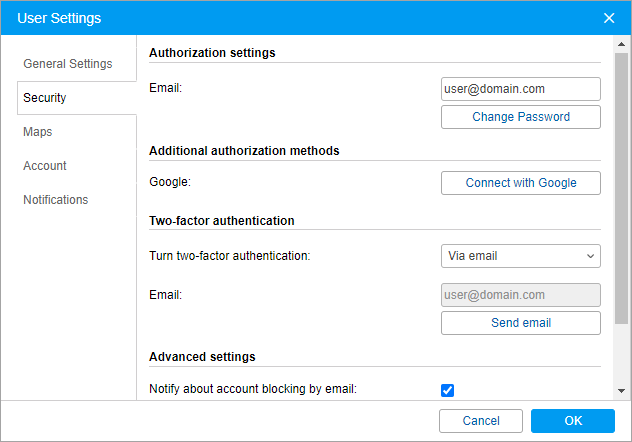
Task: Select the Security tab
Action: [x=45, y=98]
